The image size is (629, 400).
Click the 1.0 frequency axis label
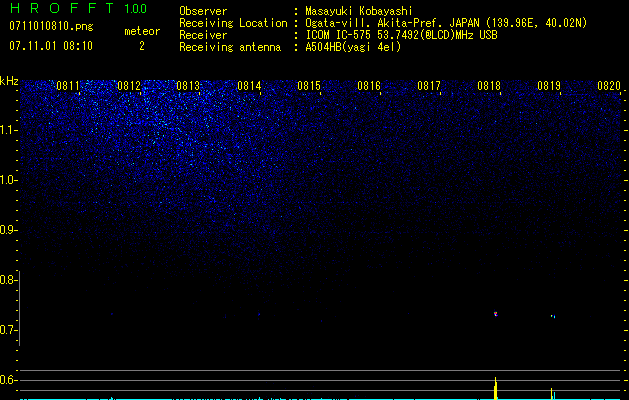(x=8, y=180)
